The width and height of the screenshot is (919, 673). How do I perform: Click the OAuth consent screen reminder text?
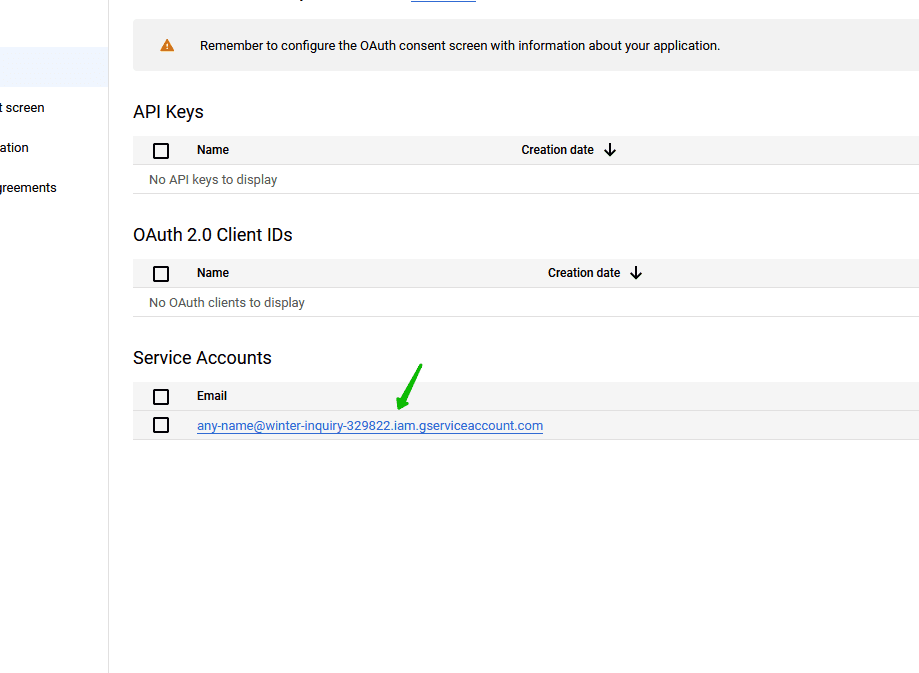pos(459,46)
